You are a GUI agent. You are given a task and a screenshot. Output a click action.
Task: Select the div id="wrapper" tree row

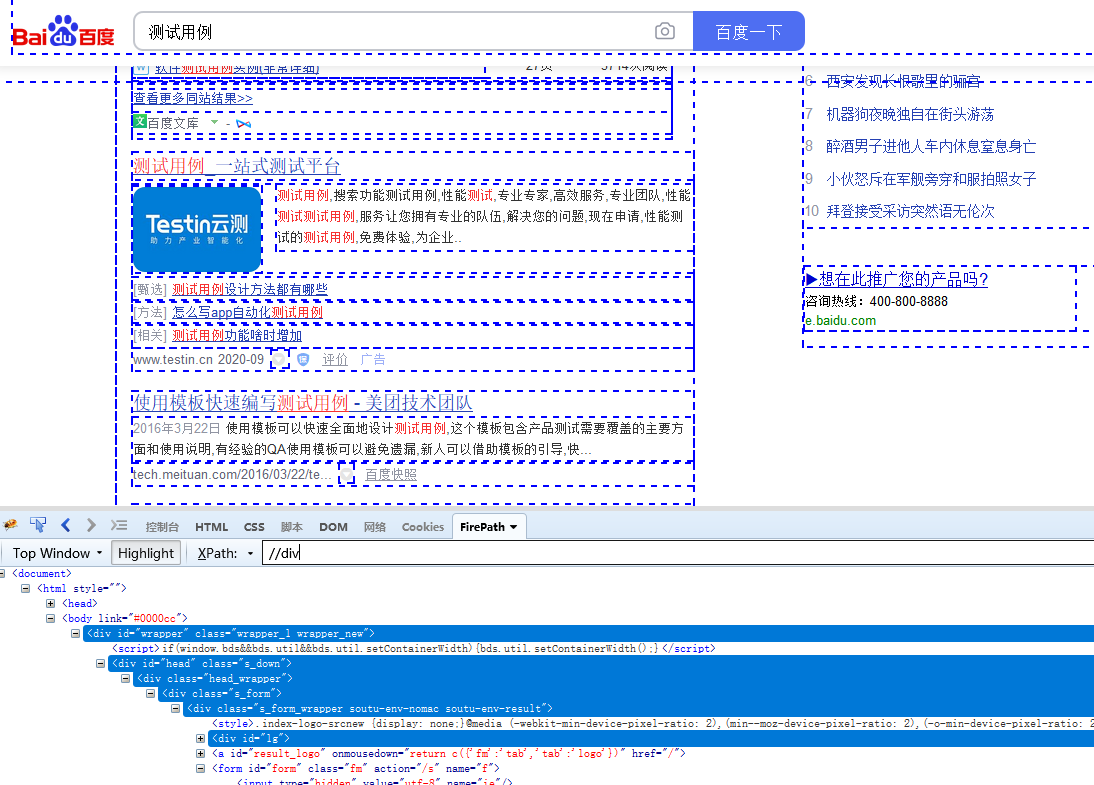click(x=588, y=634)
